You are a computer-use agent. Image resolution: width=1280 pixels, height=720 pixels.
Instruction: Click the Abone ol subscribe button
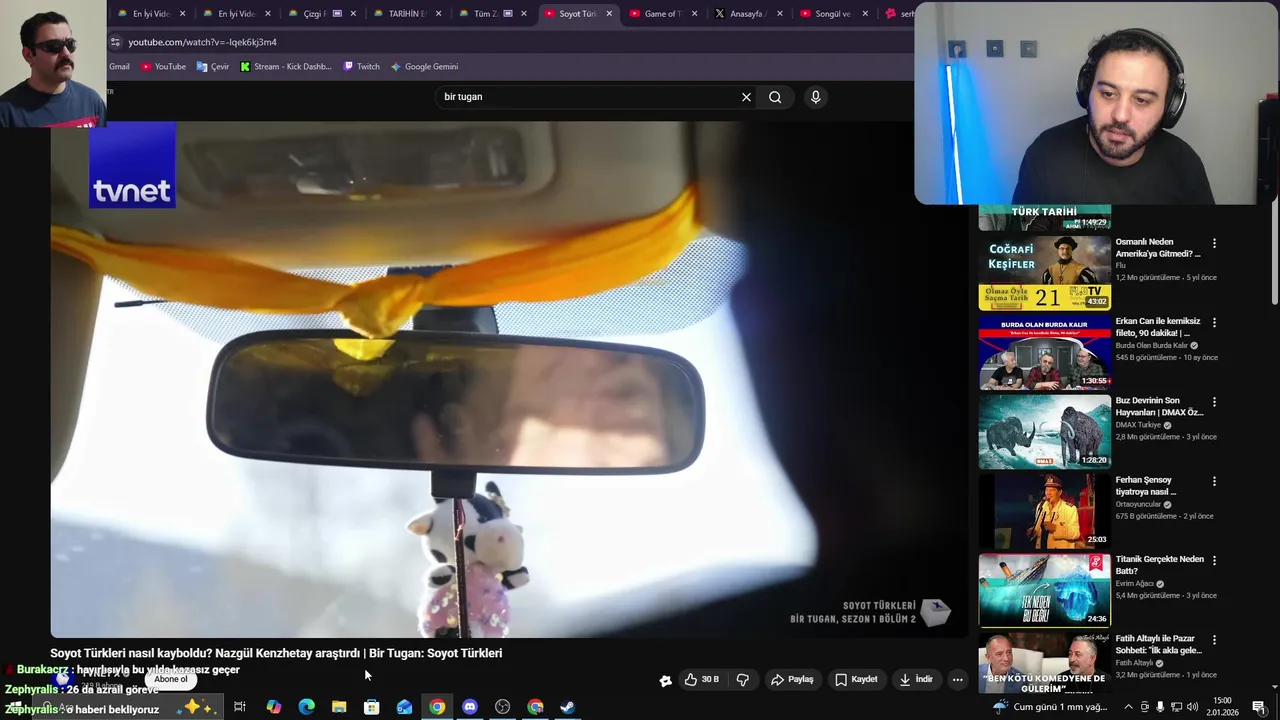[171, 679]
